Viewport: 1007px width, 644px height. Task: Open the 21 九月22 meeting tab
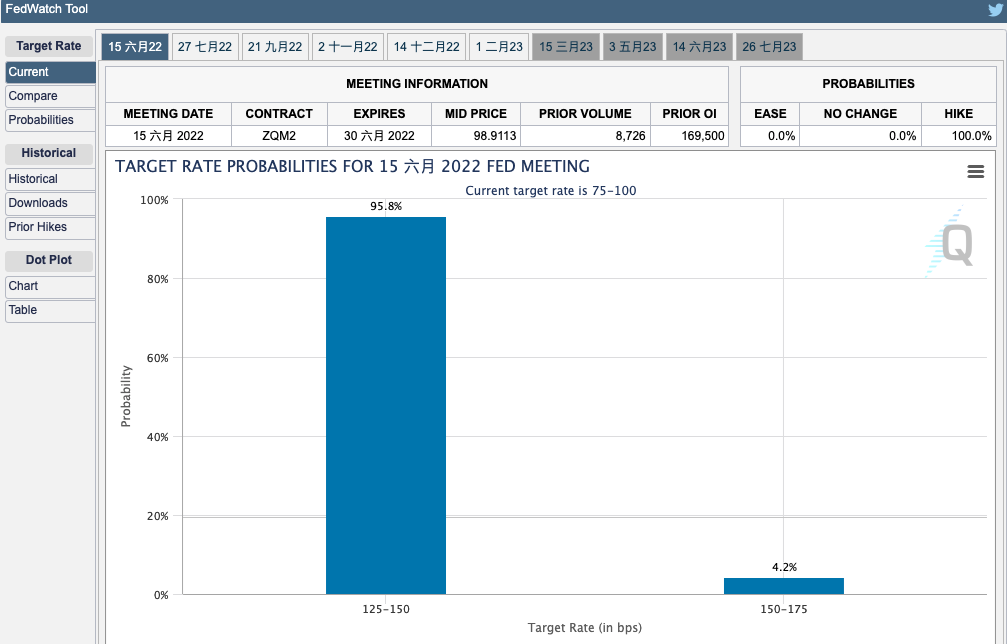click(x=275, y=47)
